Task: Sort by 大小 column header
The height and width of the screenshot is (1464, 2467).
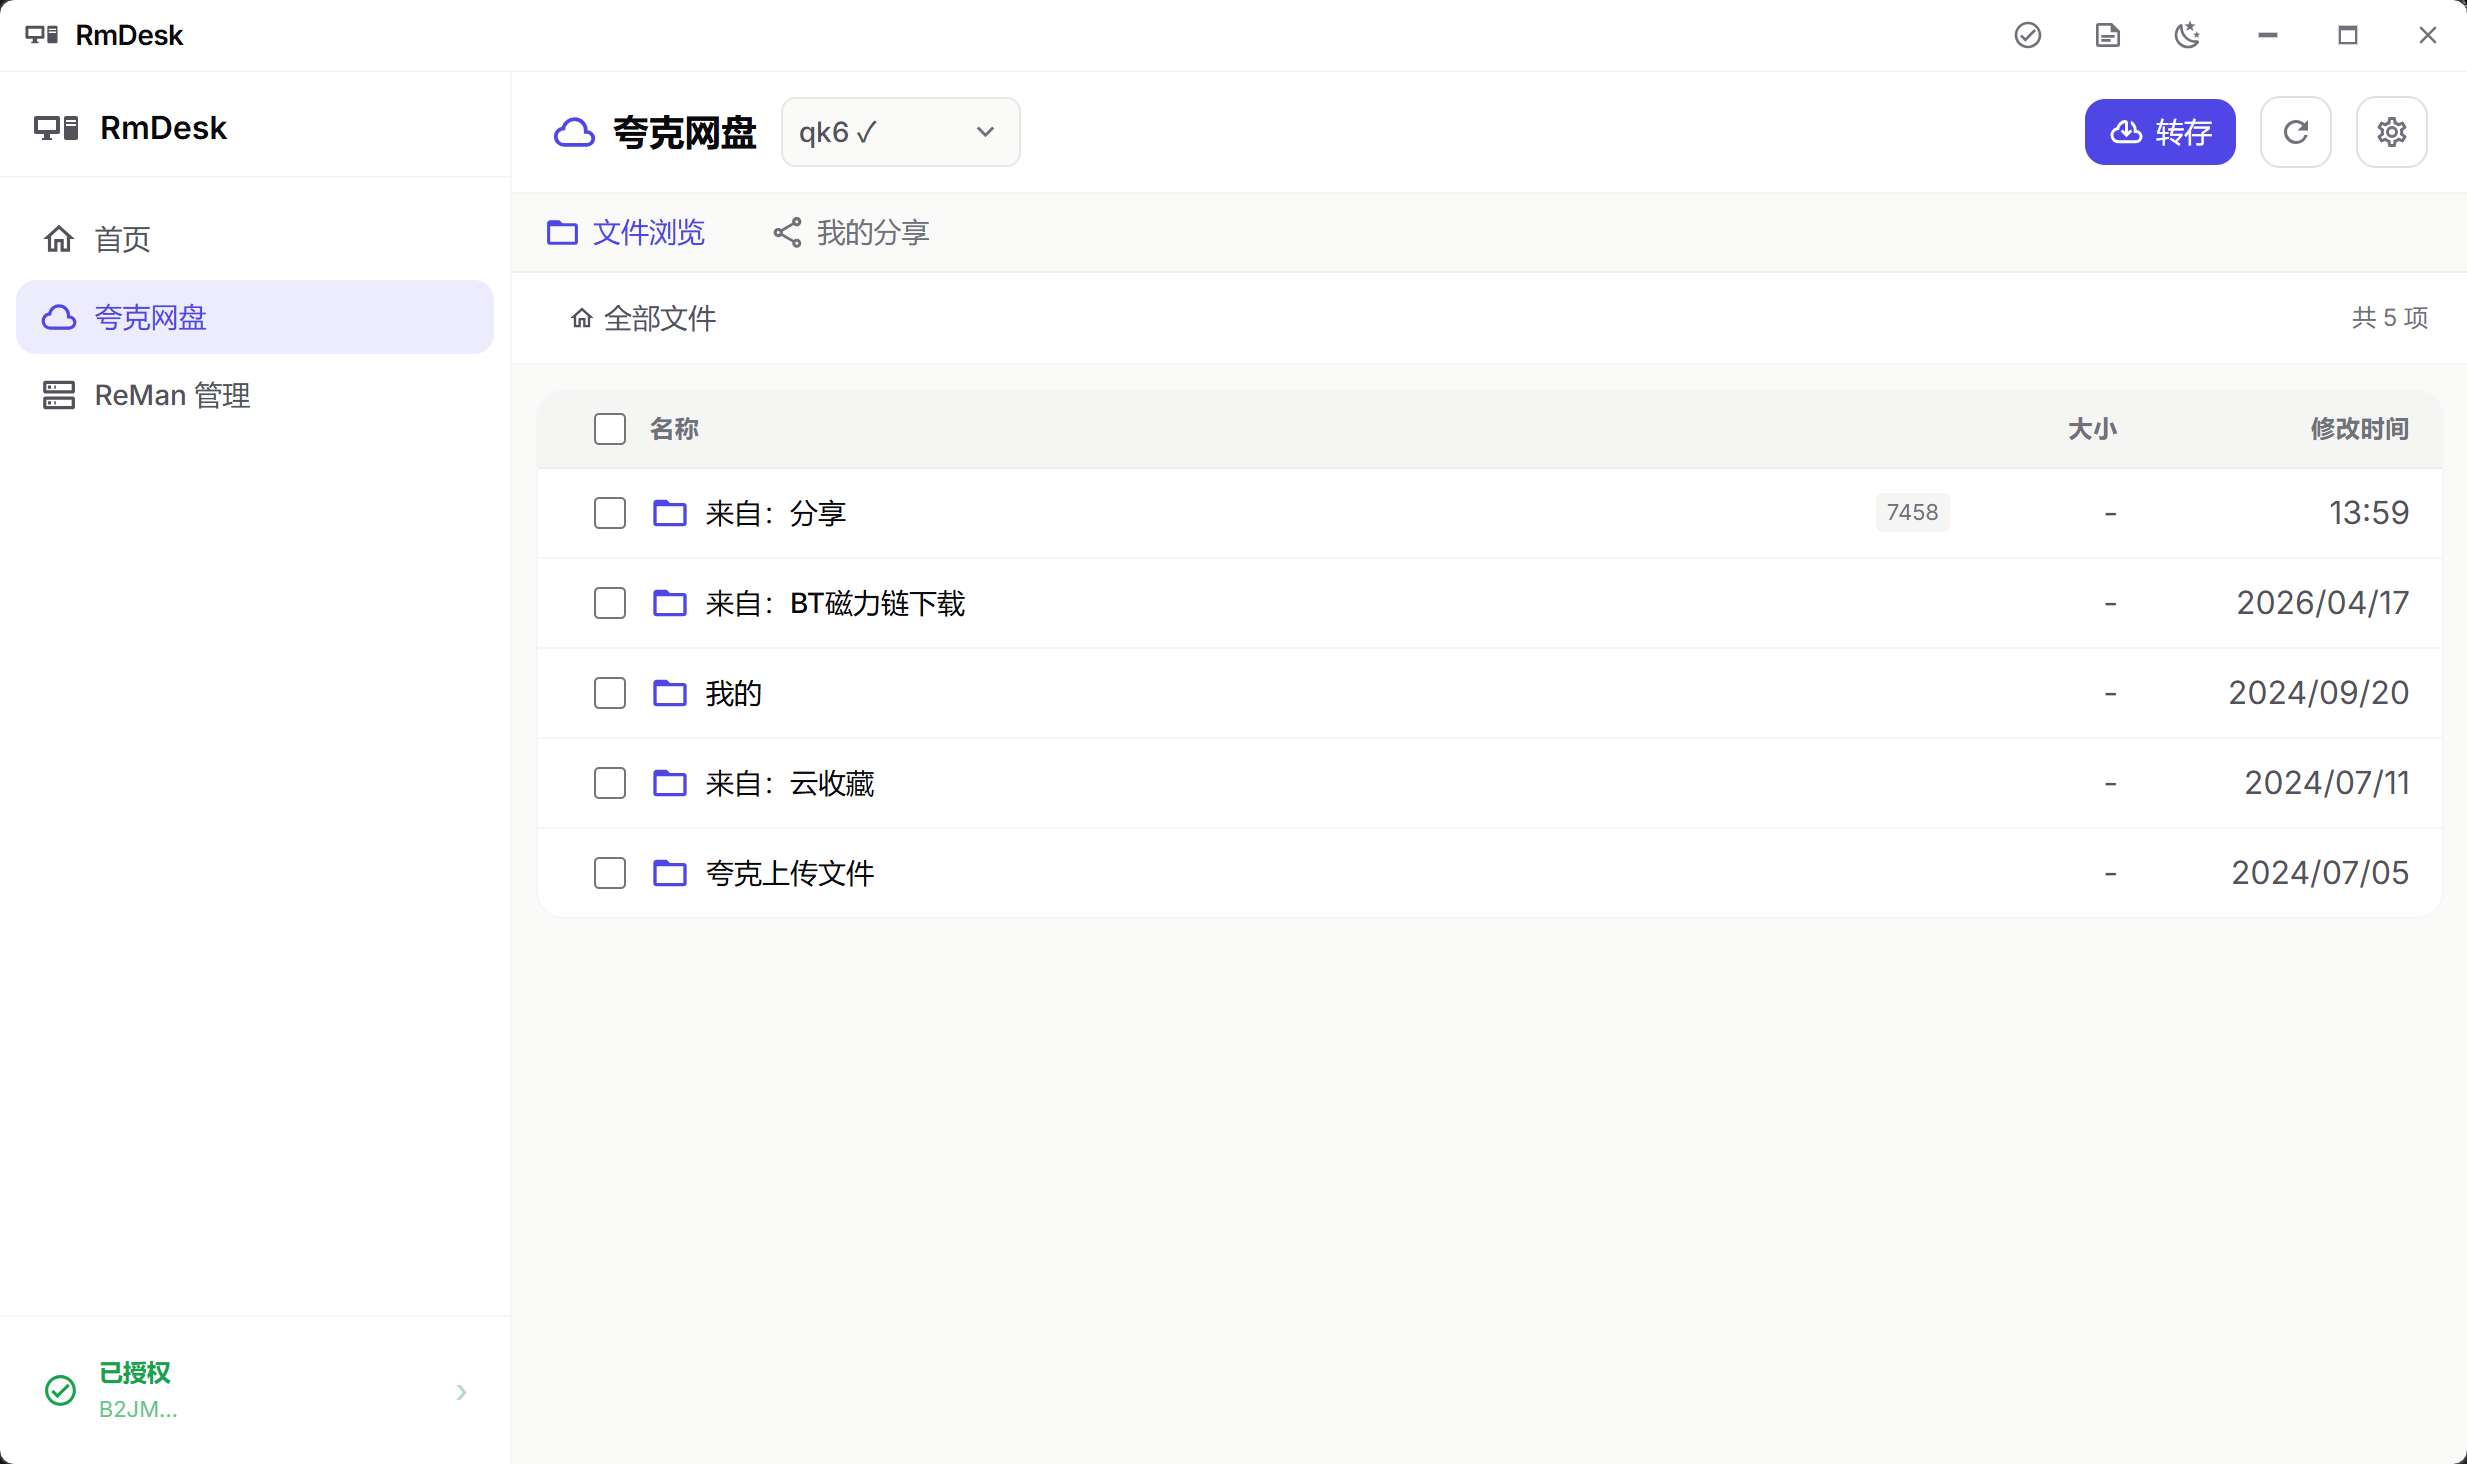Action: (2092, 429)
